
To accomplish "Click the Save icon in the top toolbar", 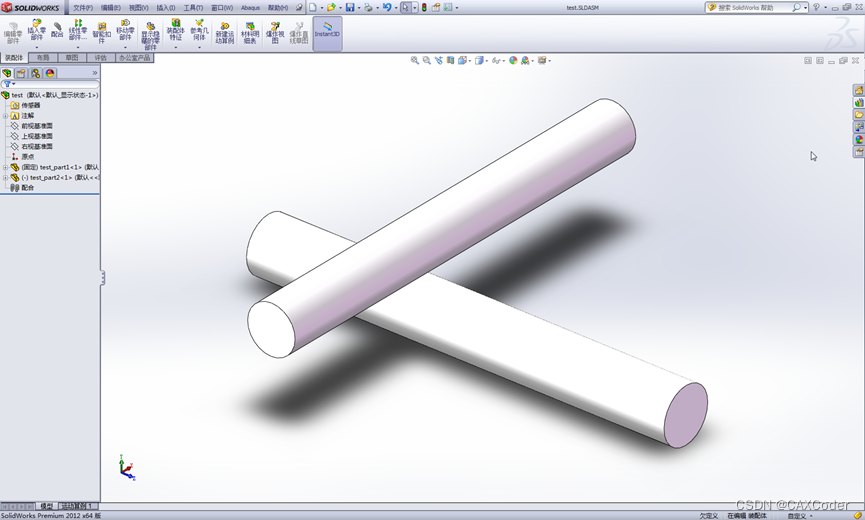I will click(x=350, y=7).
